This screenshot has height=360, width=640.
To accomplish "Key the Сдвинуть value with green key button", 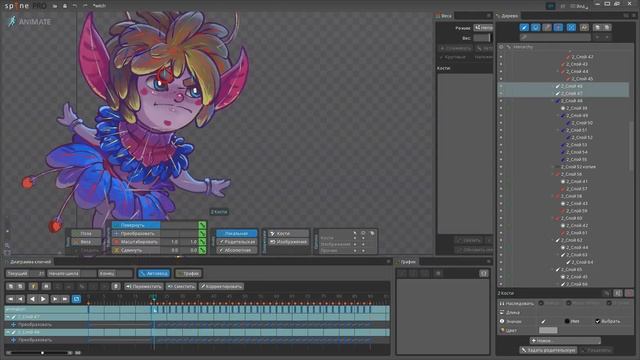I will [202, 250].
